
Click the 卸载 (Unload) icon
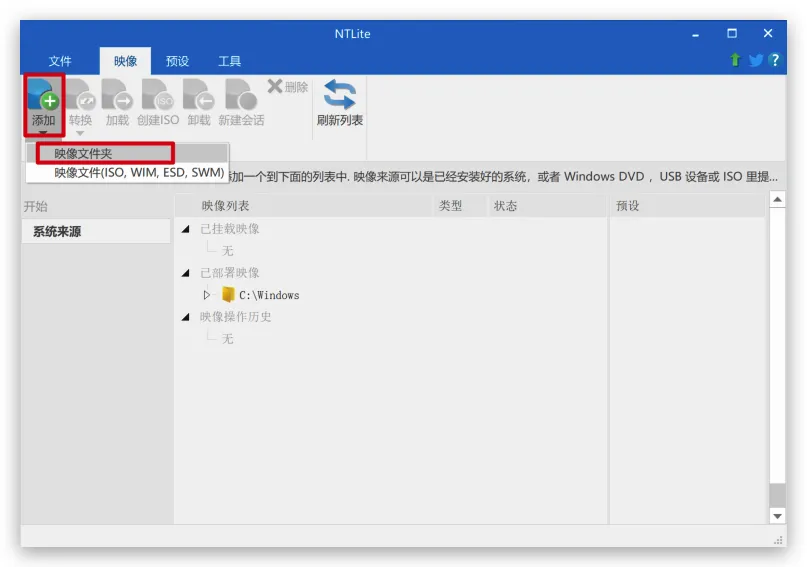(x=199, y=96)
